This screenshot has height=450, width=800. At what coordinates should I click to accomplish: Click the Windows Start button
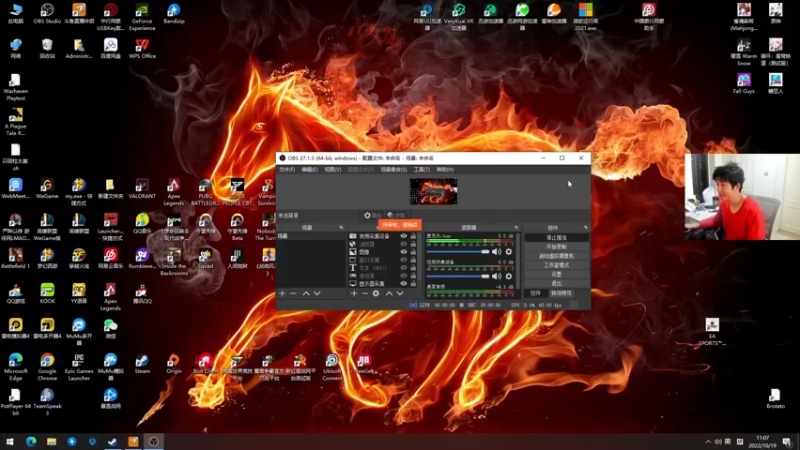(9, 442)
